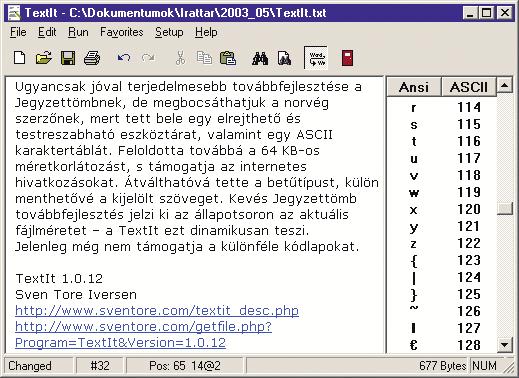Select the ASCII row for 'v' 118
519x378 pixels.
(x=442, y=175)
